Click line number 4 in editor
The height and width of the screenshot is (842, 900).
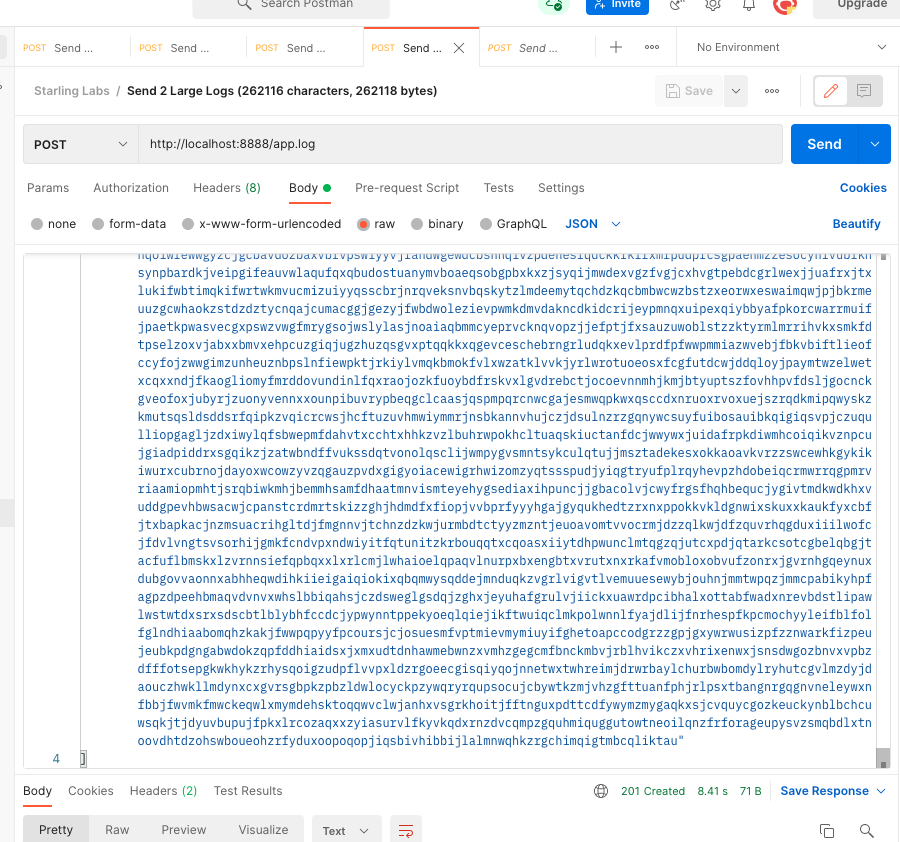coord(56,759)
